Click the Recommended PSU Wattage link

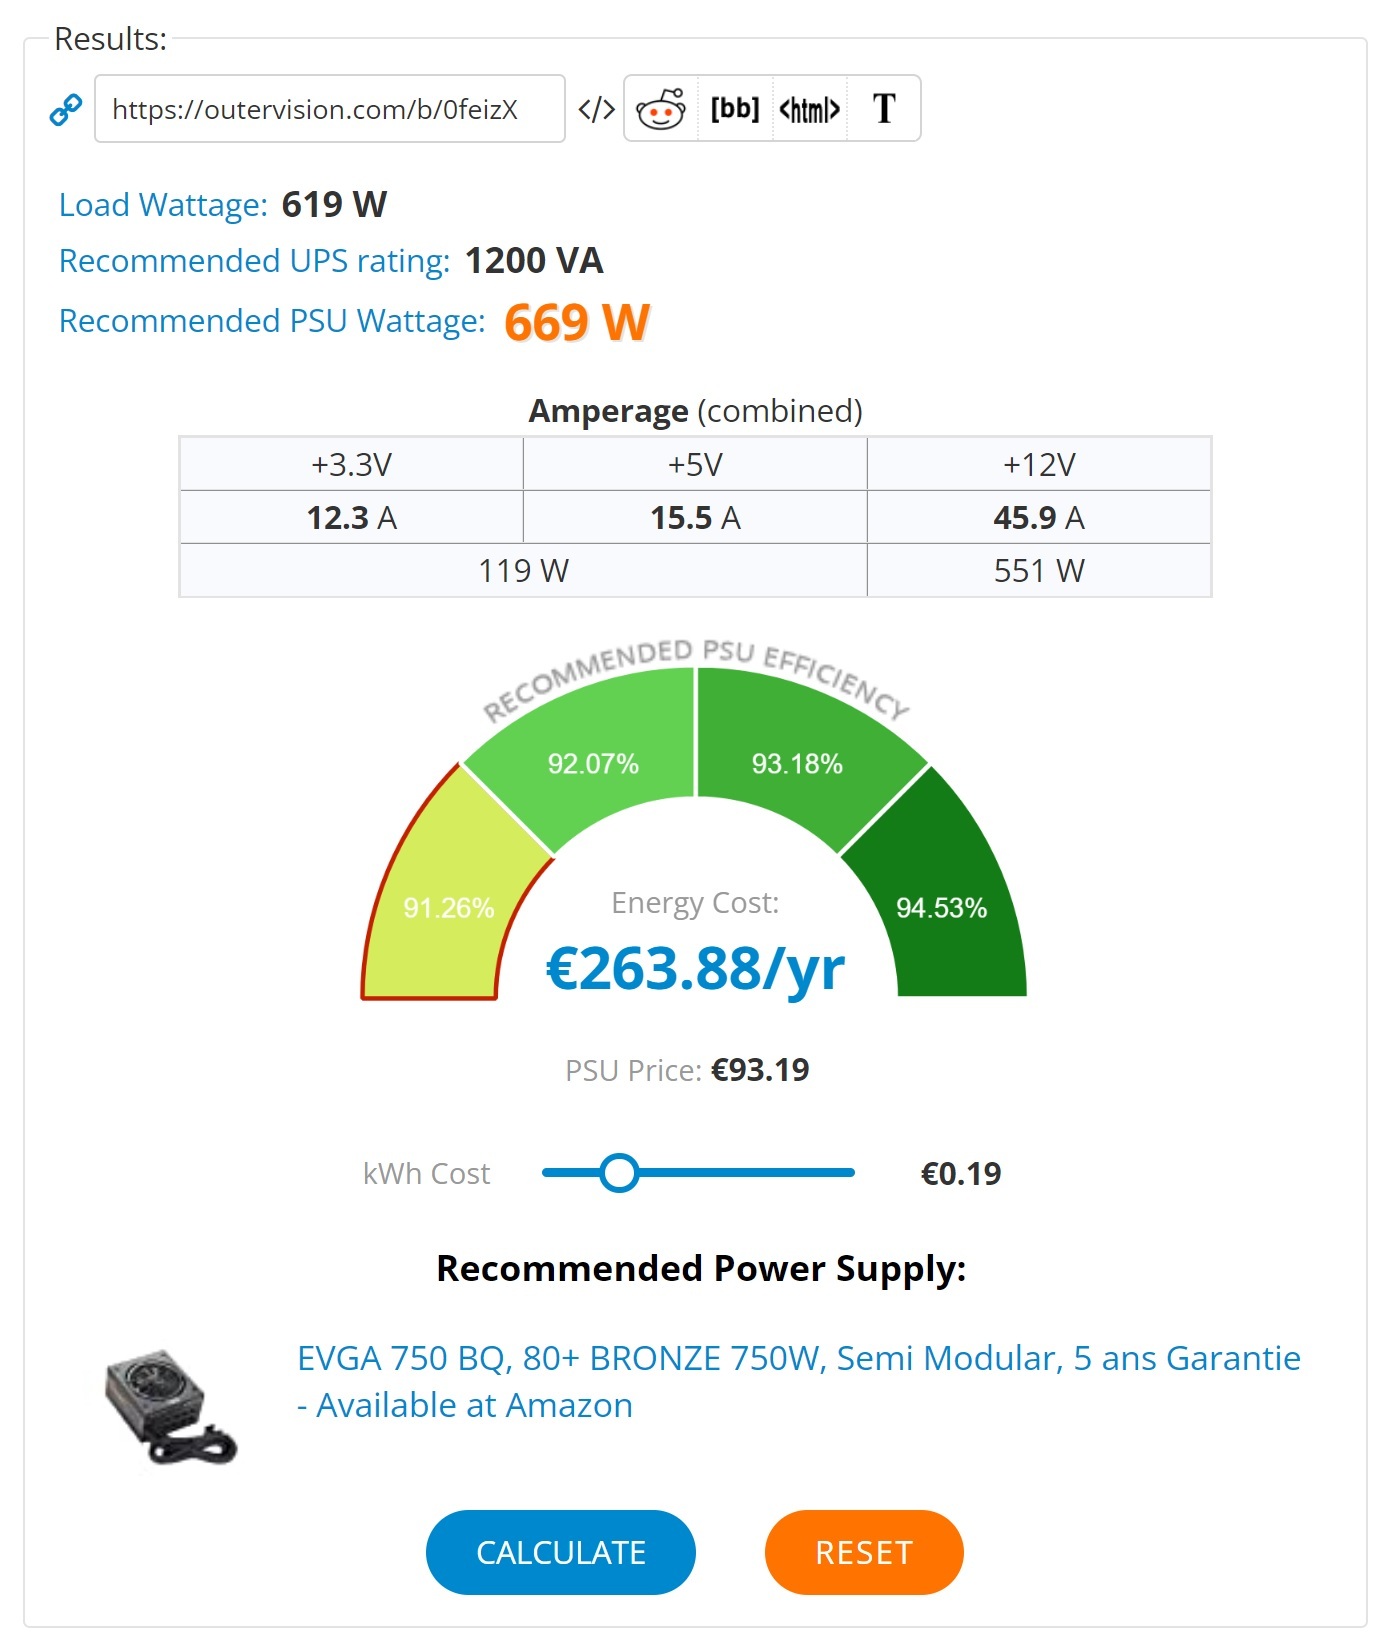click(x=272, y=321)
